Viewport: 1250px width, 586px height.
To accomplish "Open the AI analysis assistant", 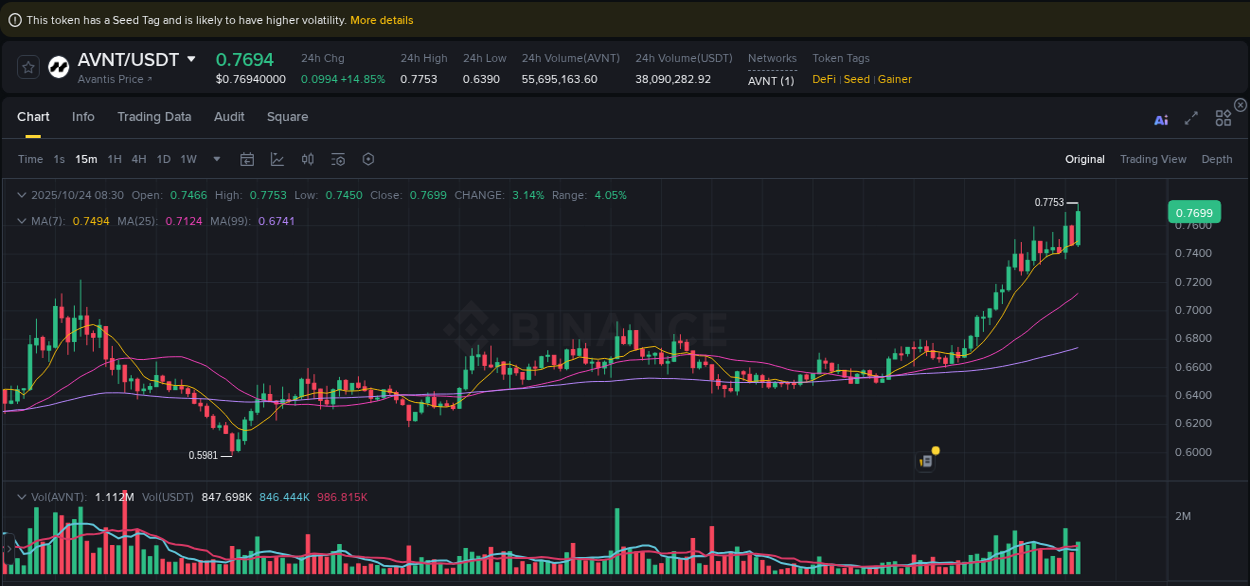I will click(1161, 118).
